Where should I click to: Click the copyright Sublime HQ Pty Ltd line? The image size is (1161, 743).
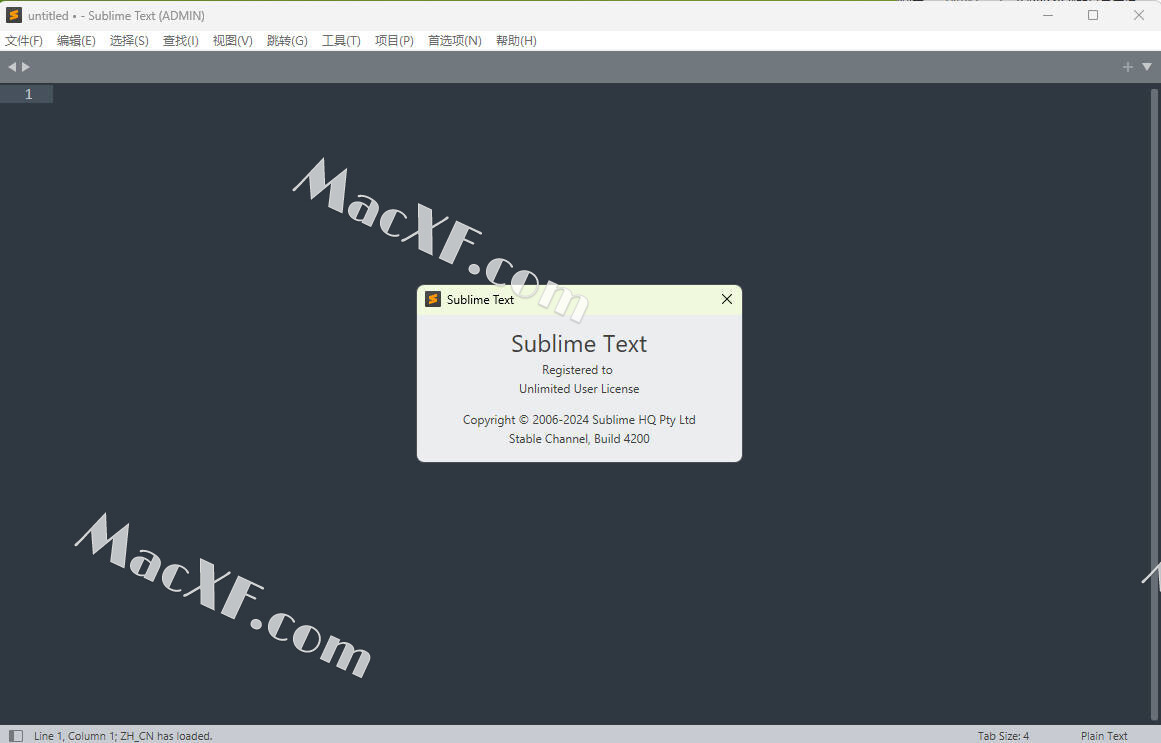(579, 419)
